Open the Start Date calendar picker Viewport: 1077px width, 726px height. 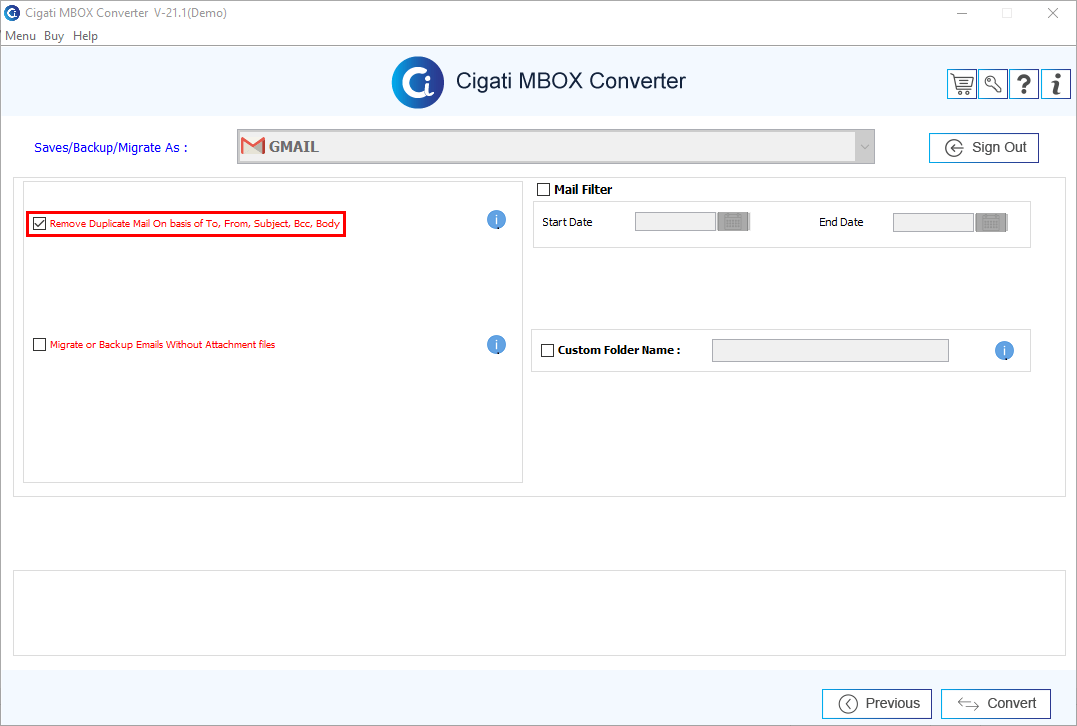[733, 222]
